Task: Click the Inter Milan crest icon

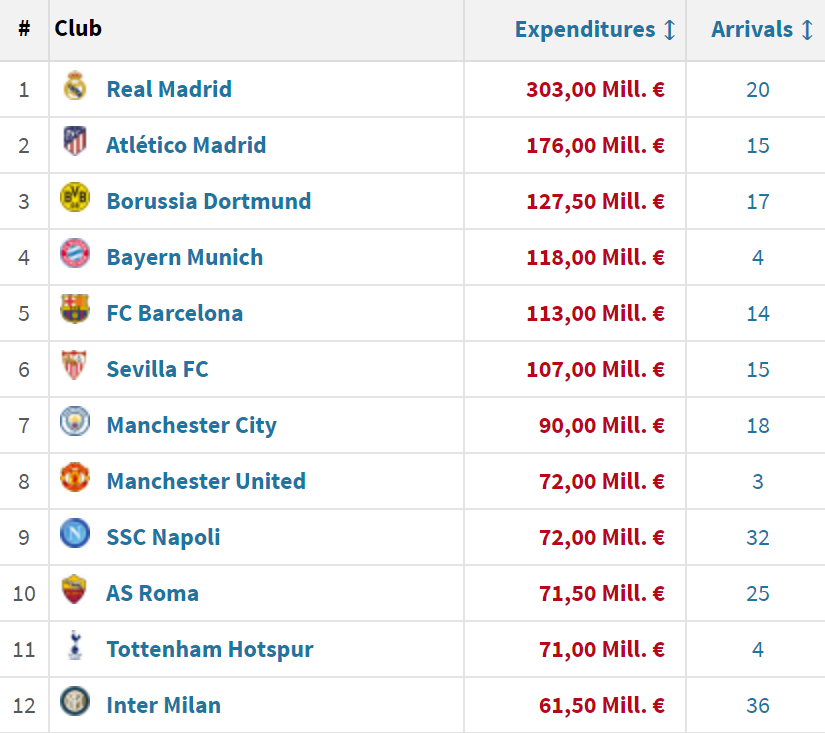Action: click(75, 704)
